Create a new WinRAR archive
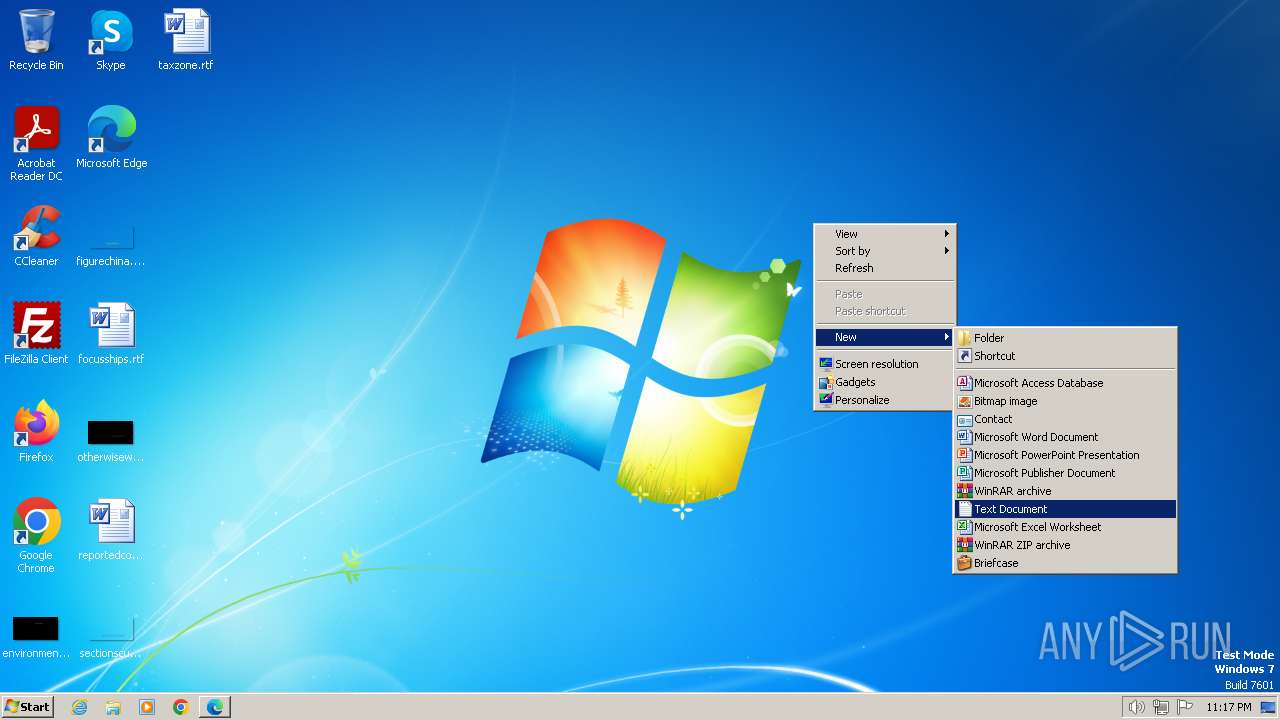Image resolution: width=1280 pixels, height=720 pixels. point(1065,491)
